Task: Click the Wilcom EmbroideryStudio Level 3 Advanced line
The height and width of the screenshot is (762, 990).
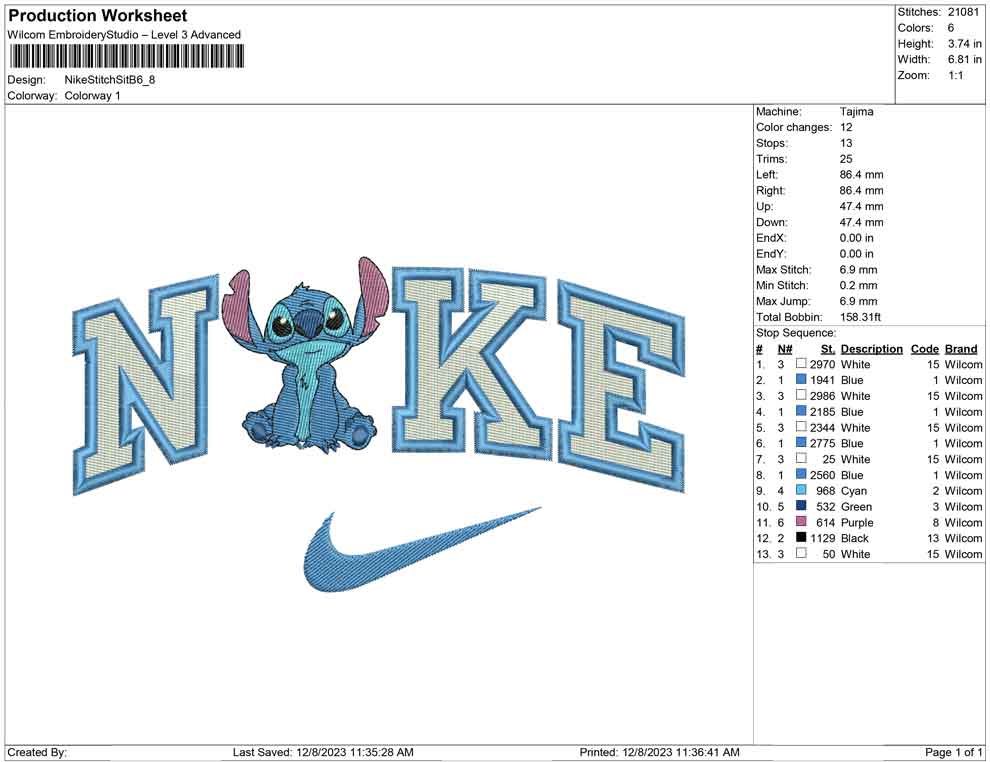Action: (x=124, y=35)
